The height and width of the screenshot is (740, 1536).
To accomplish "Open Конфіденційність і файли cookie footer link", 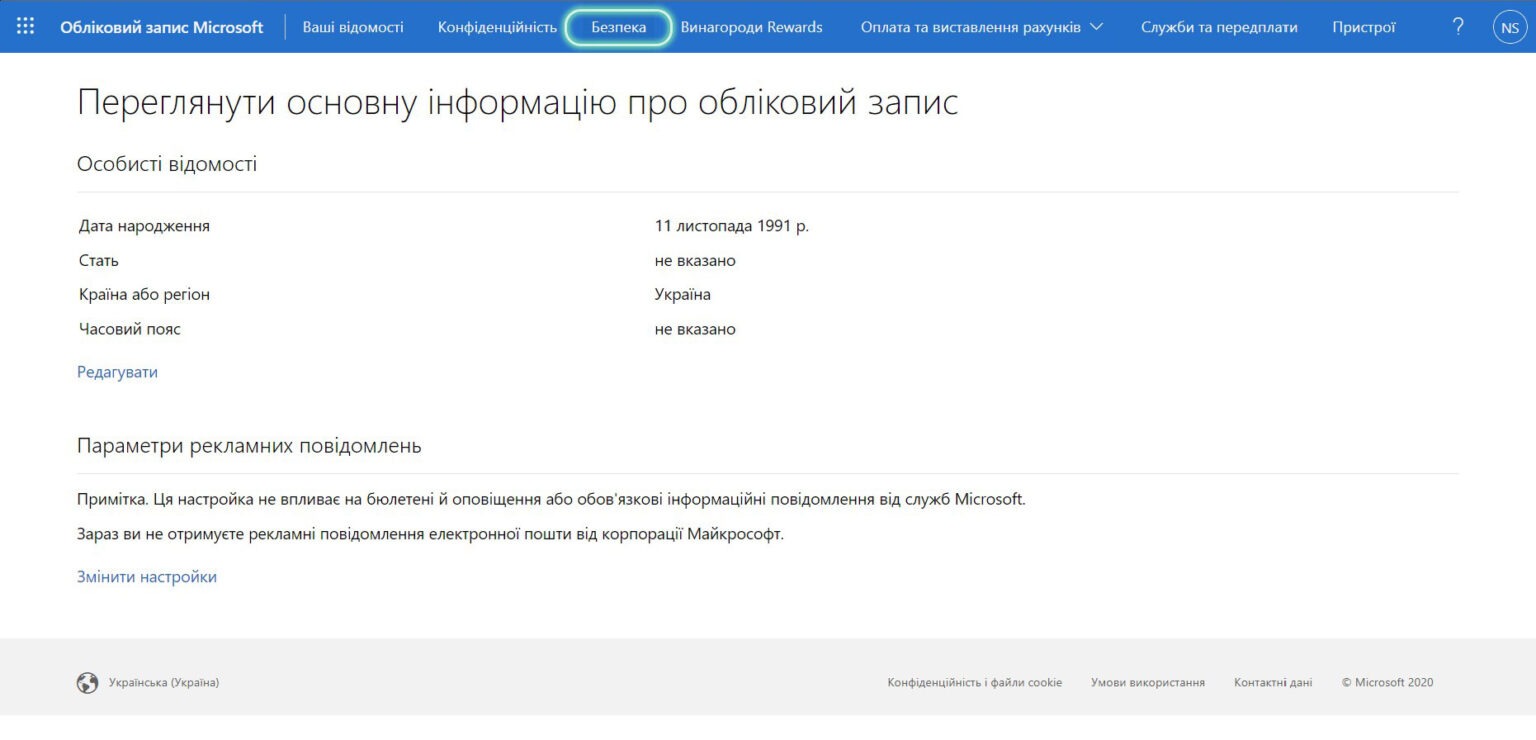I will (x=975, y=683).
